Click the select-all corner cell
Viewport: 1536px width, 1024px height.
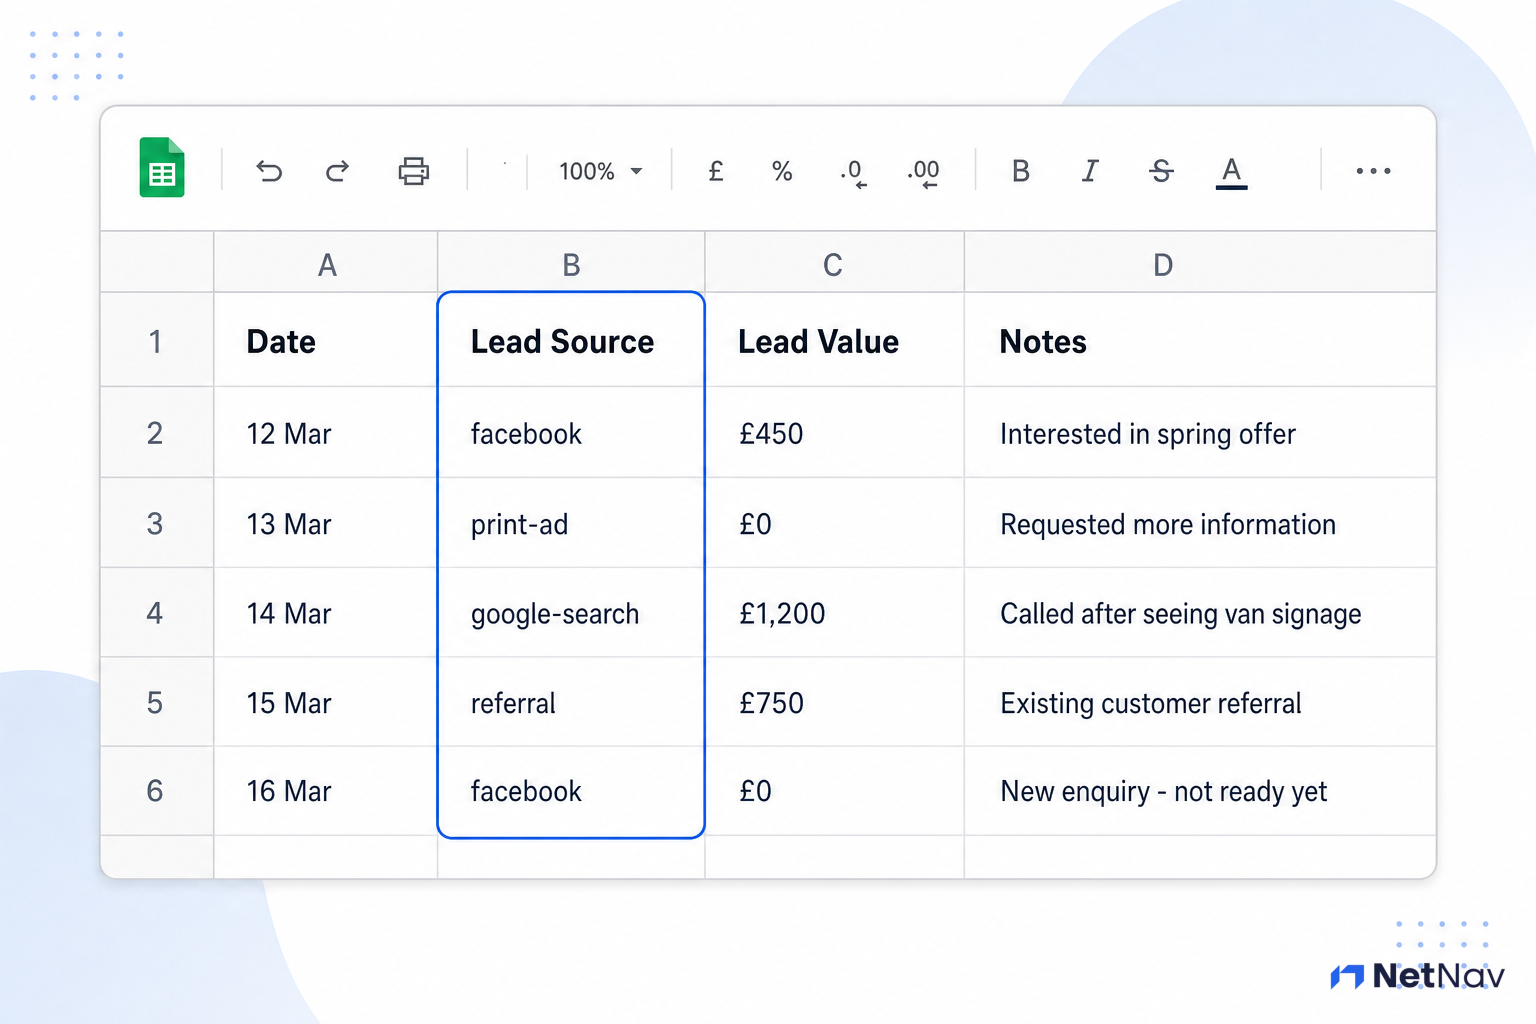click(157, 263)
